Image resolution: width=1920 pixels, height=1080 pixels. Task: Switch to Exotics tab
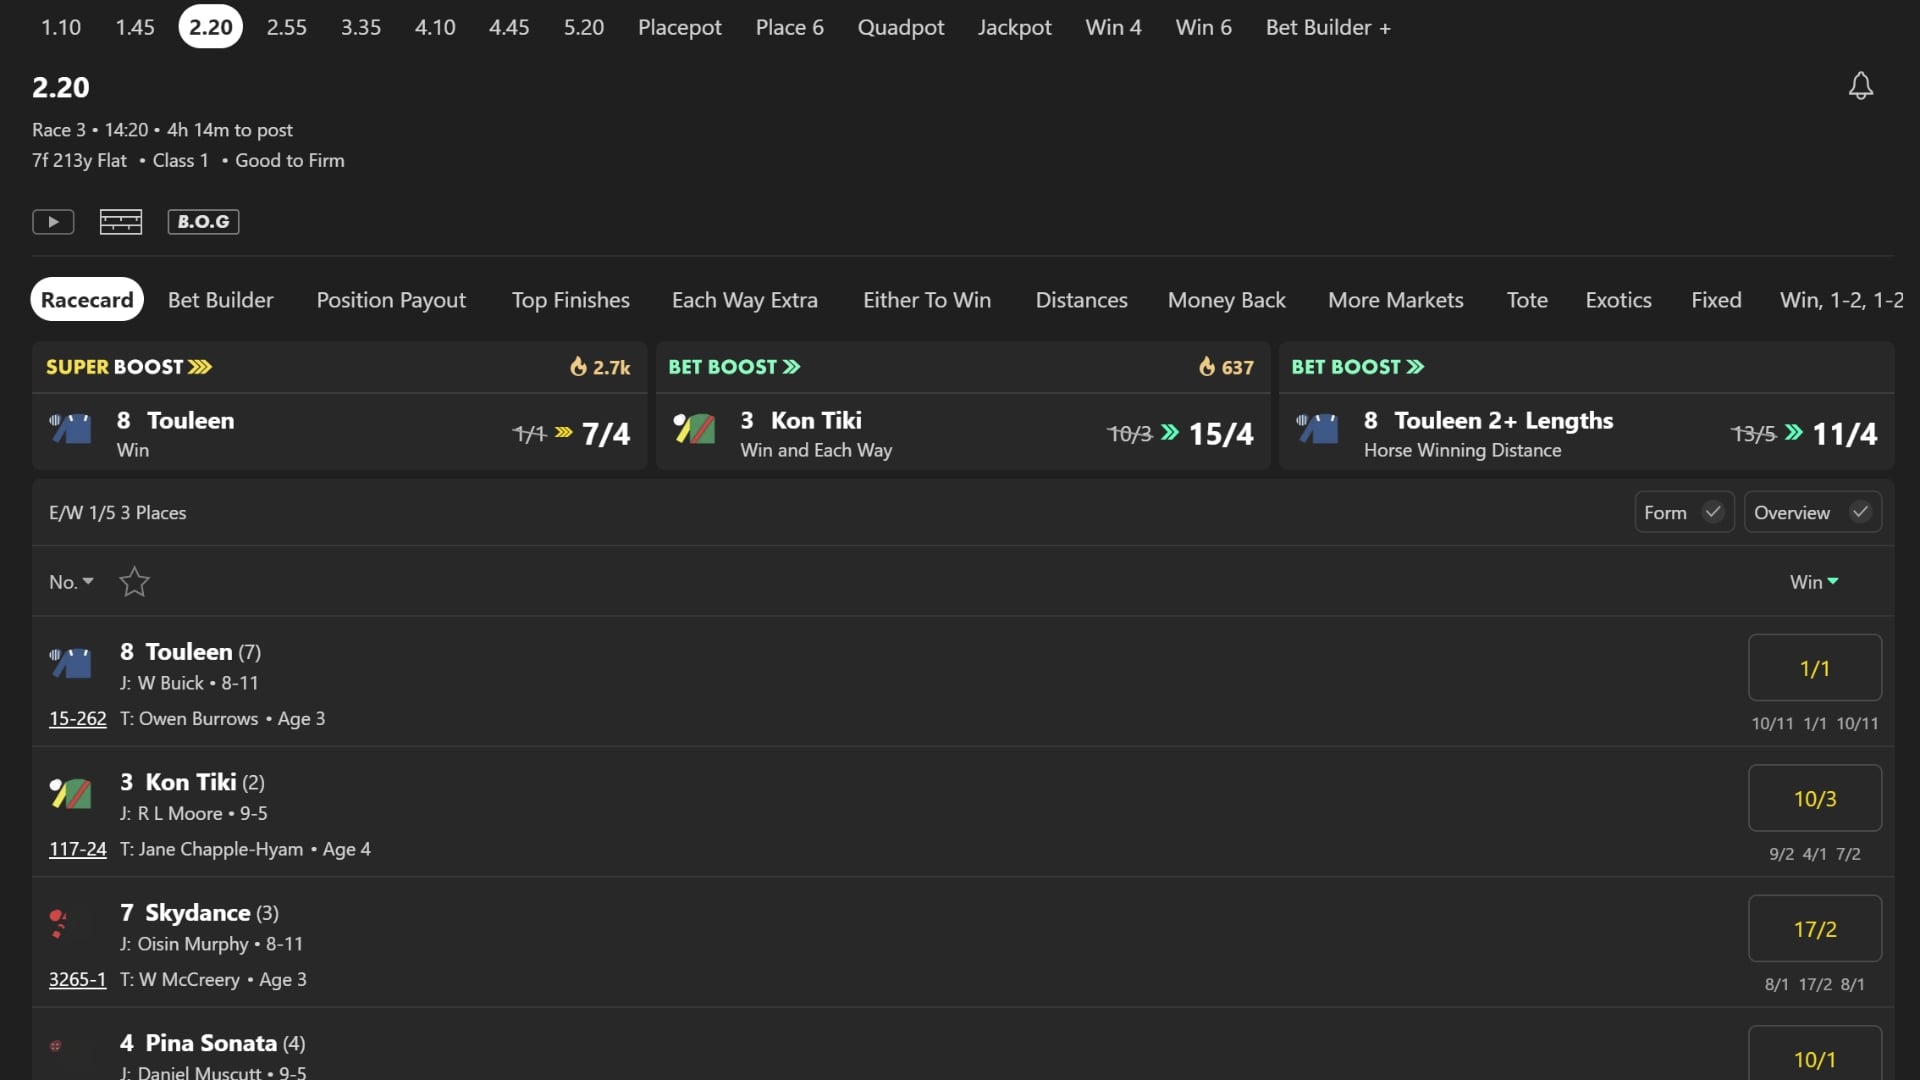[x=1618, y=300]
